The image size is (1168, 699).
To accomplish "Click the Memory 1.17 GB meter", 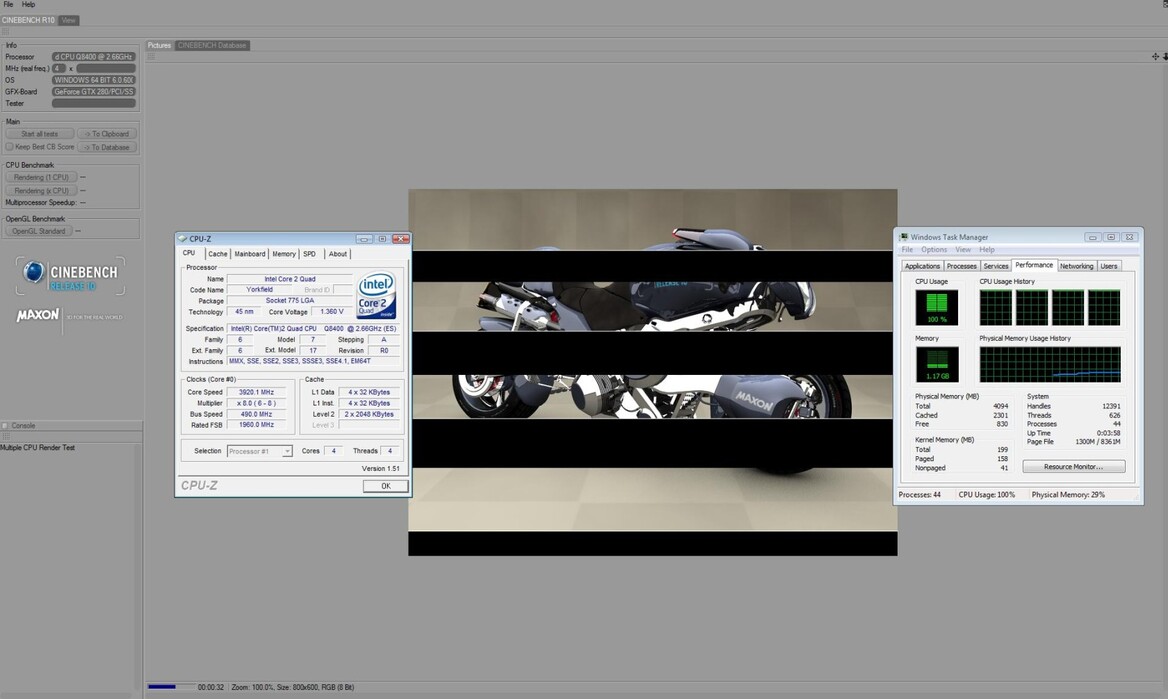I will pyautogui.click(x=936, y=364).
